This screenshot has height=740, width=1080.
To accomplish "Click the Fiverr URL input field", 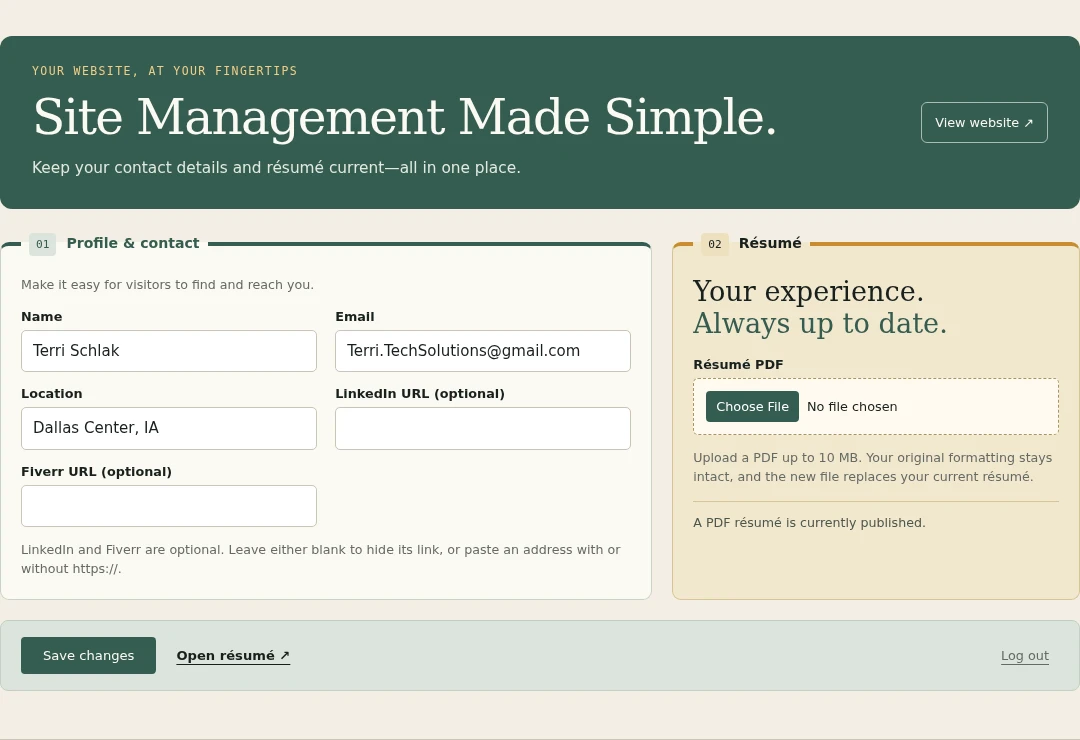I will click(x=169, y=506).
